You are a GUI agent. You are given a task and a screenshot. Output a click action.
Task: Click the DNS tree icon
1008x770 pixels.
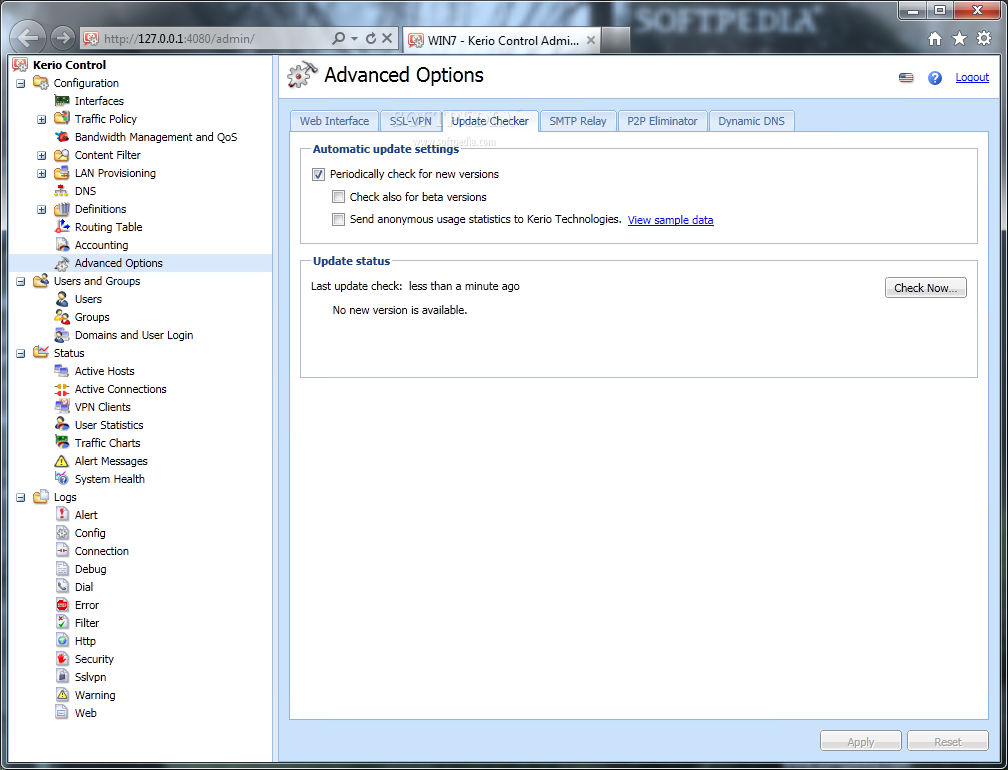point(62,191)
